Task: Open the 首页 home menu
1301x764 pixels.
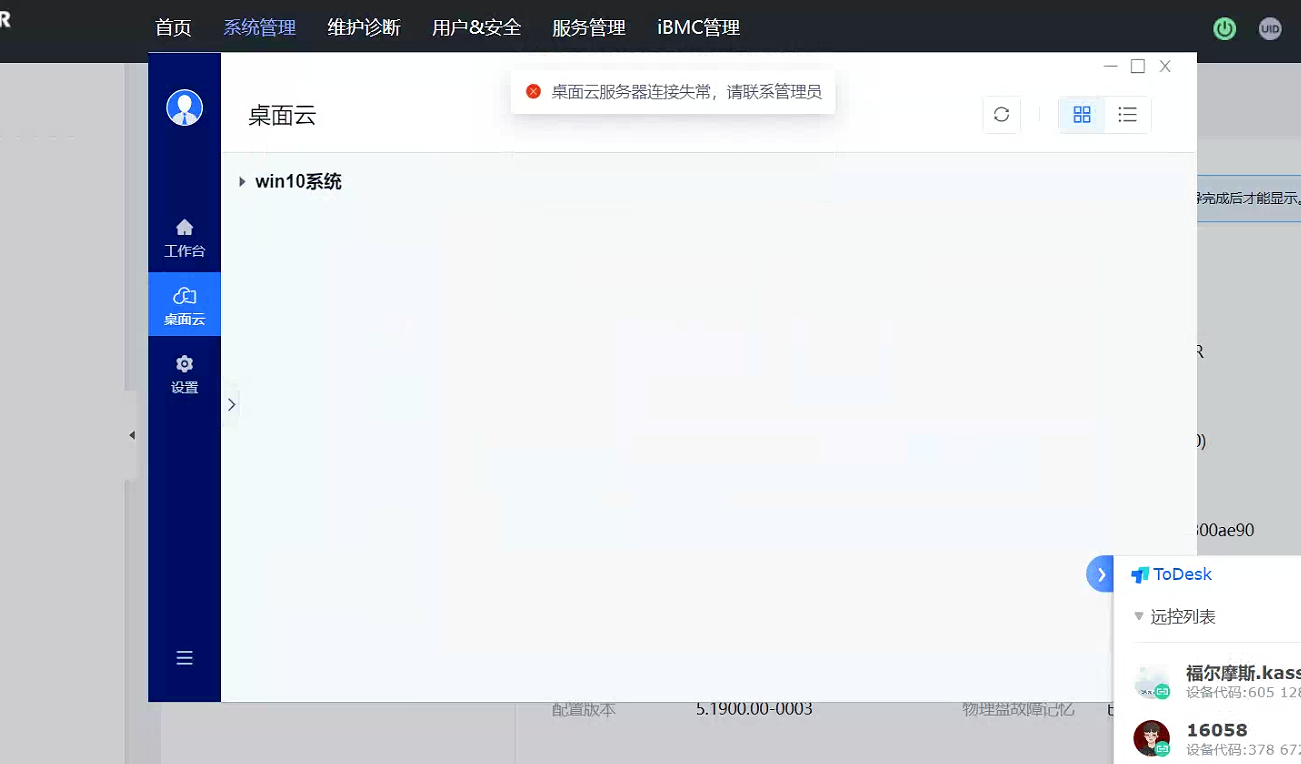Action: [173, 28]
